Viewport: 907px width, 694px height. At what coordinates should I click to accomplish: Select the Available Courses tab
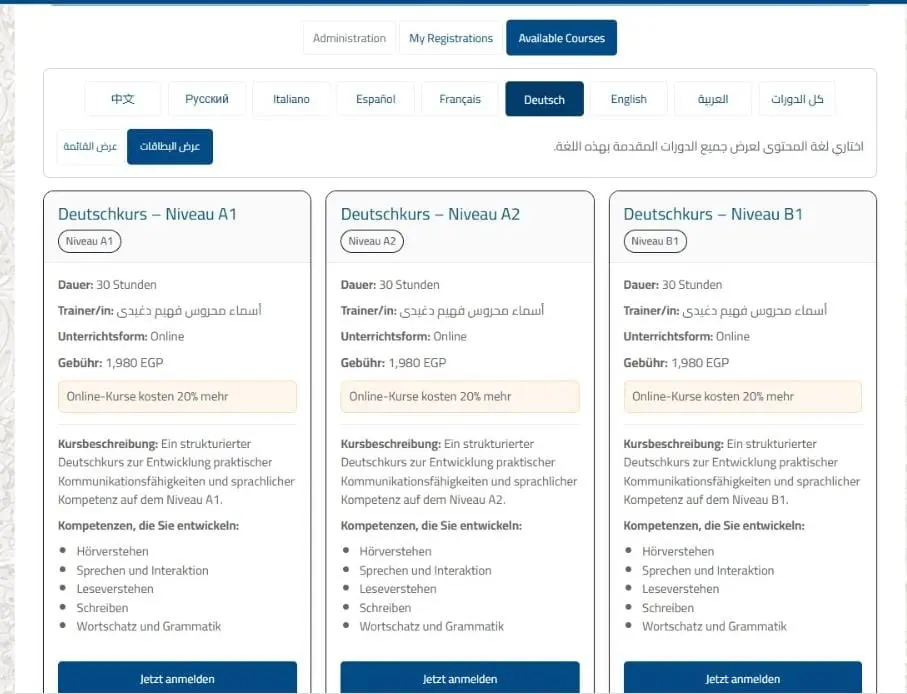(562, 38)
